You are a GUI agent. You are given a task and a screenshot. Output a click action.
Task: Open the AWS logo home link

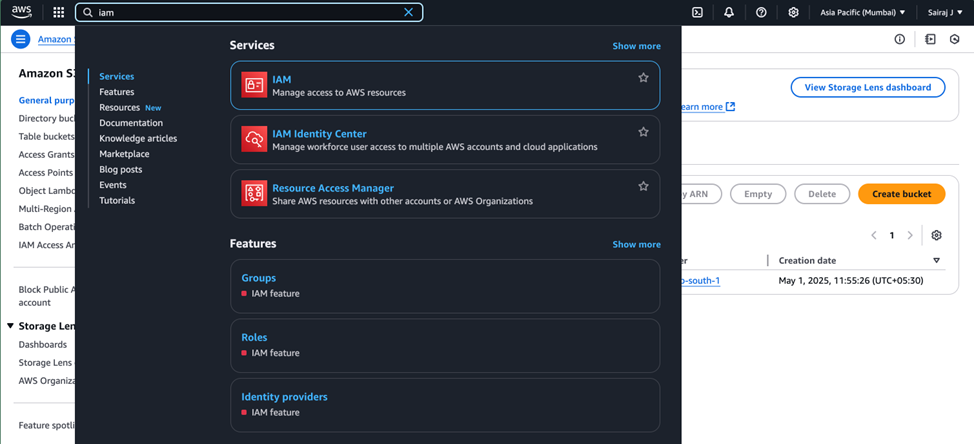[x=21, y=12]
